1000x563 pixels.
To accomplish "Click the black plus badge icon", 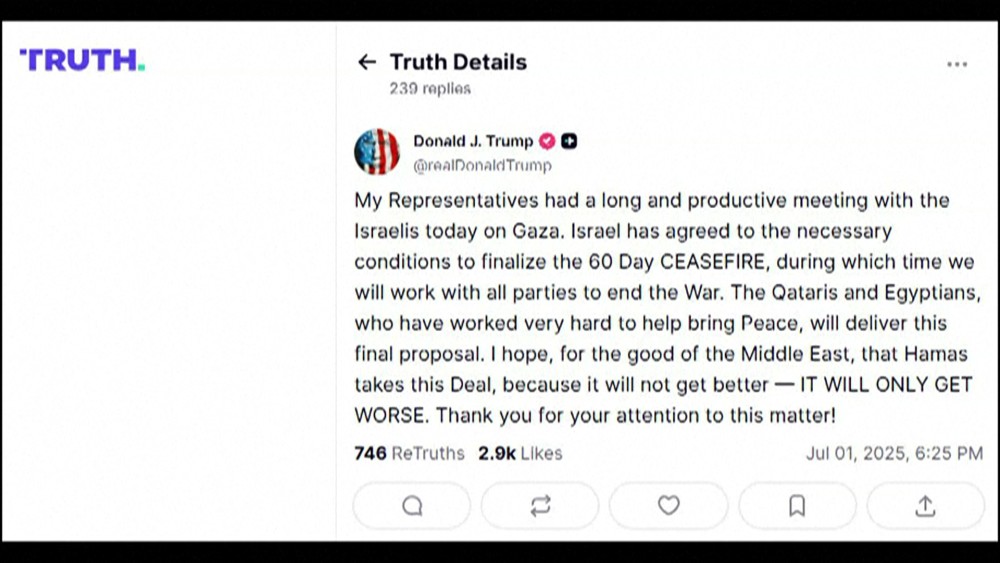I will pos(569,141).
